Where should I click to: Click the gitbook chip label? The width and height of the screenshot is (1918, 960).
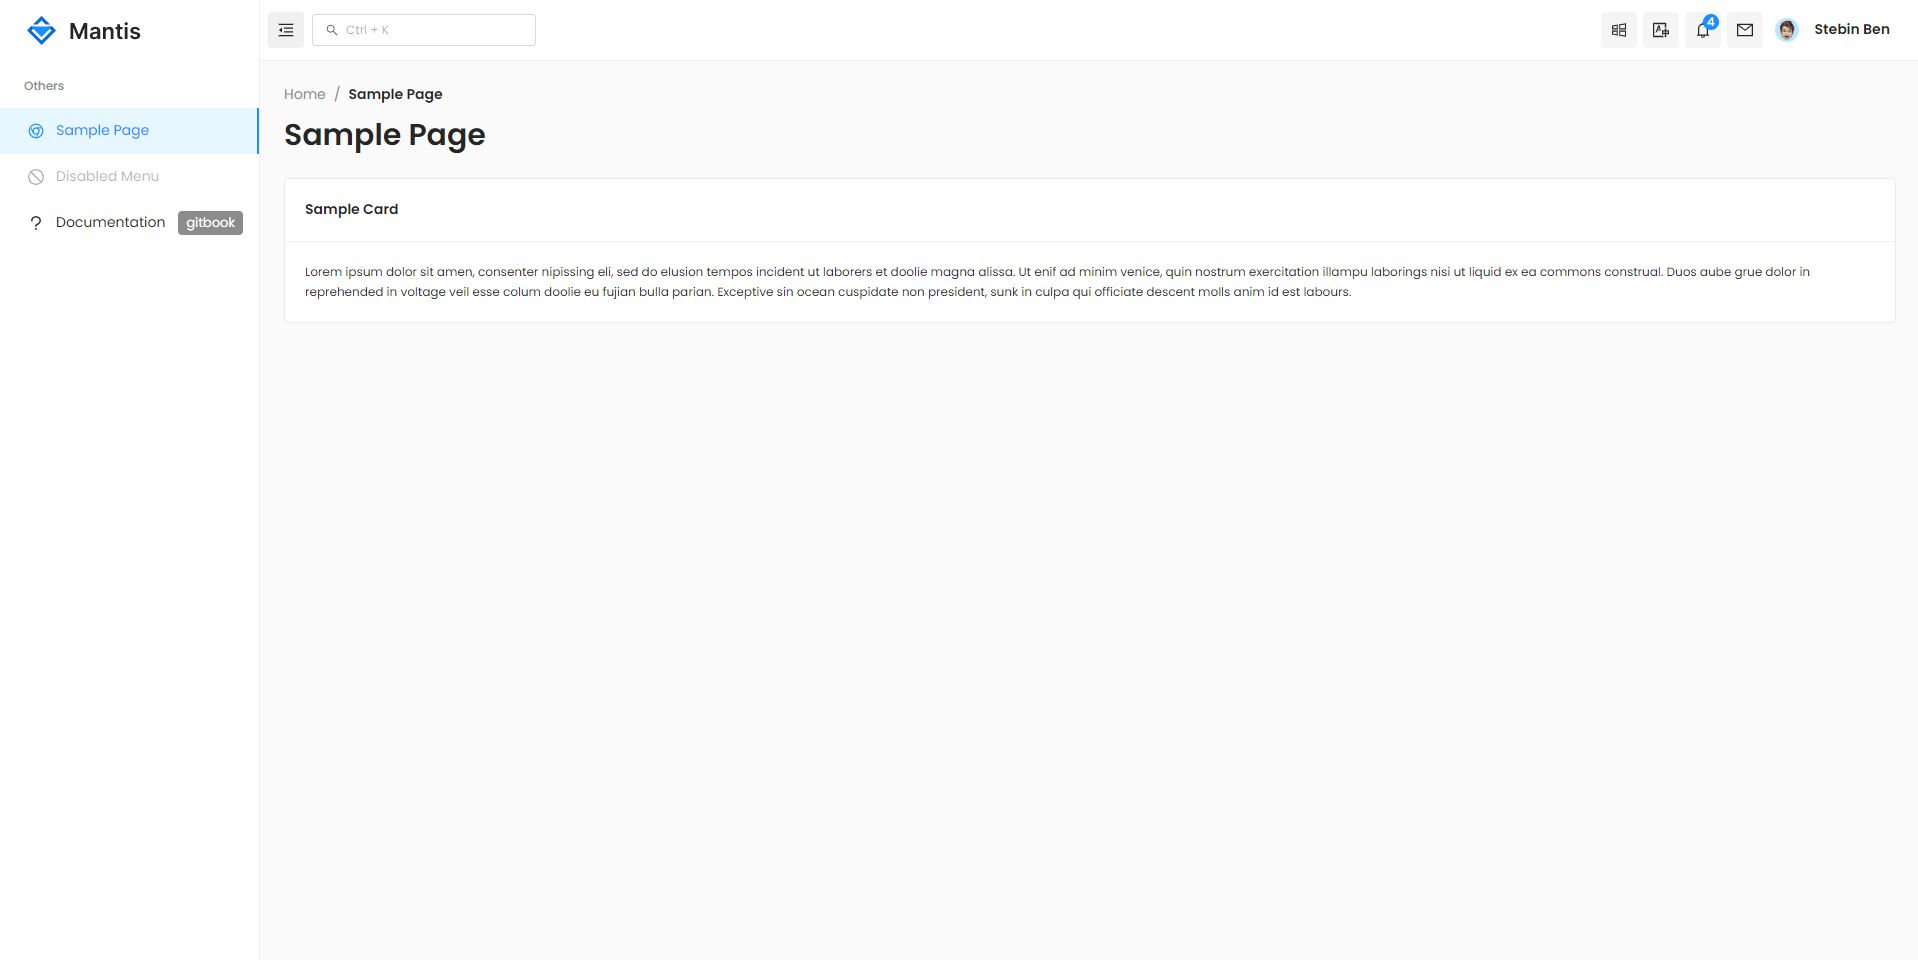(x=210, y=223)
